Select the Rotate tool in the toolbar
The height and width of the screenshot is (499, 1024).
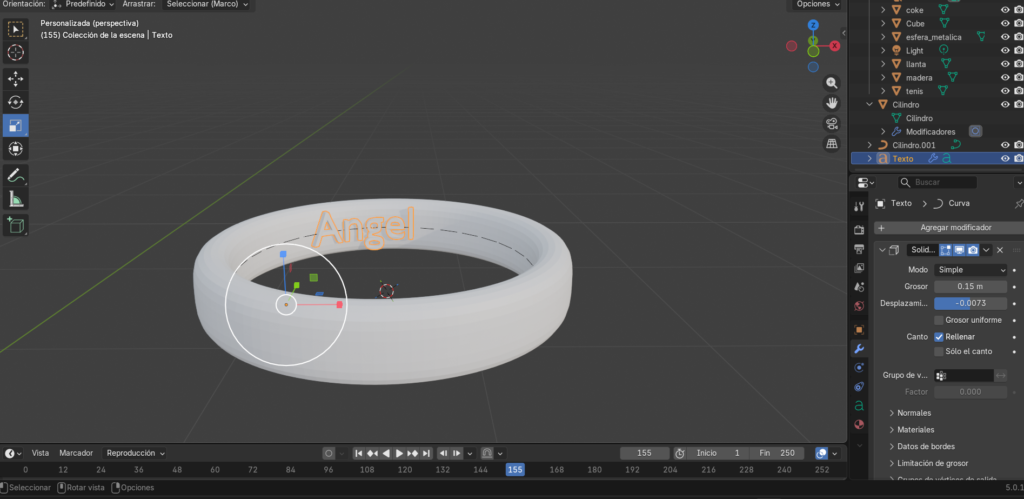click(x=16, y=102)
